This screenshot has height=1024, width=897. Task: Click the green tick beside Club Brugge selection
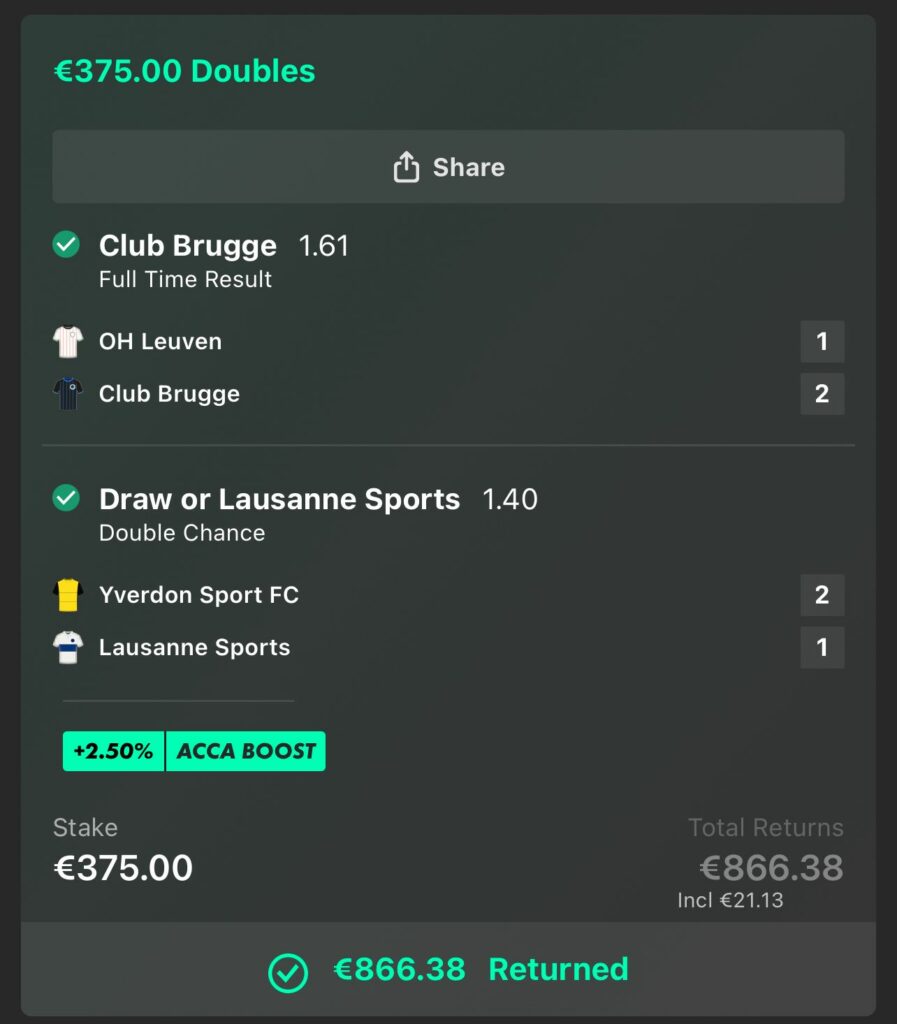point(66,244)
